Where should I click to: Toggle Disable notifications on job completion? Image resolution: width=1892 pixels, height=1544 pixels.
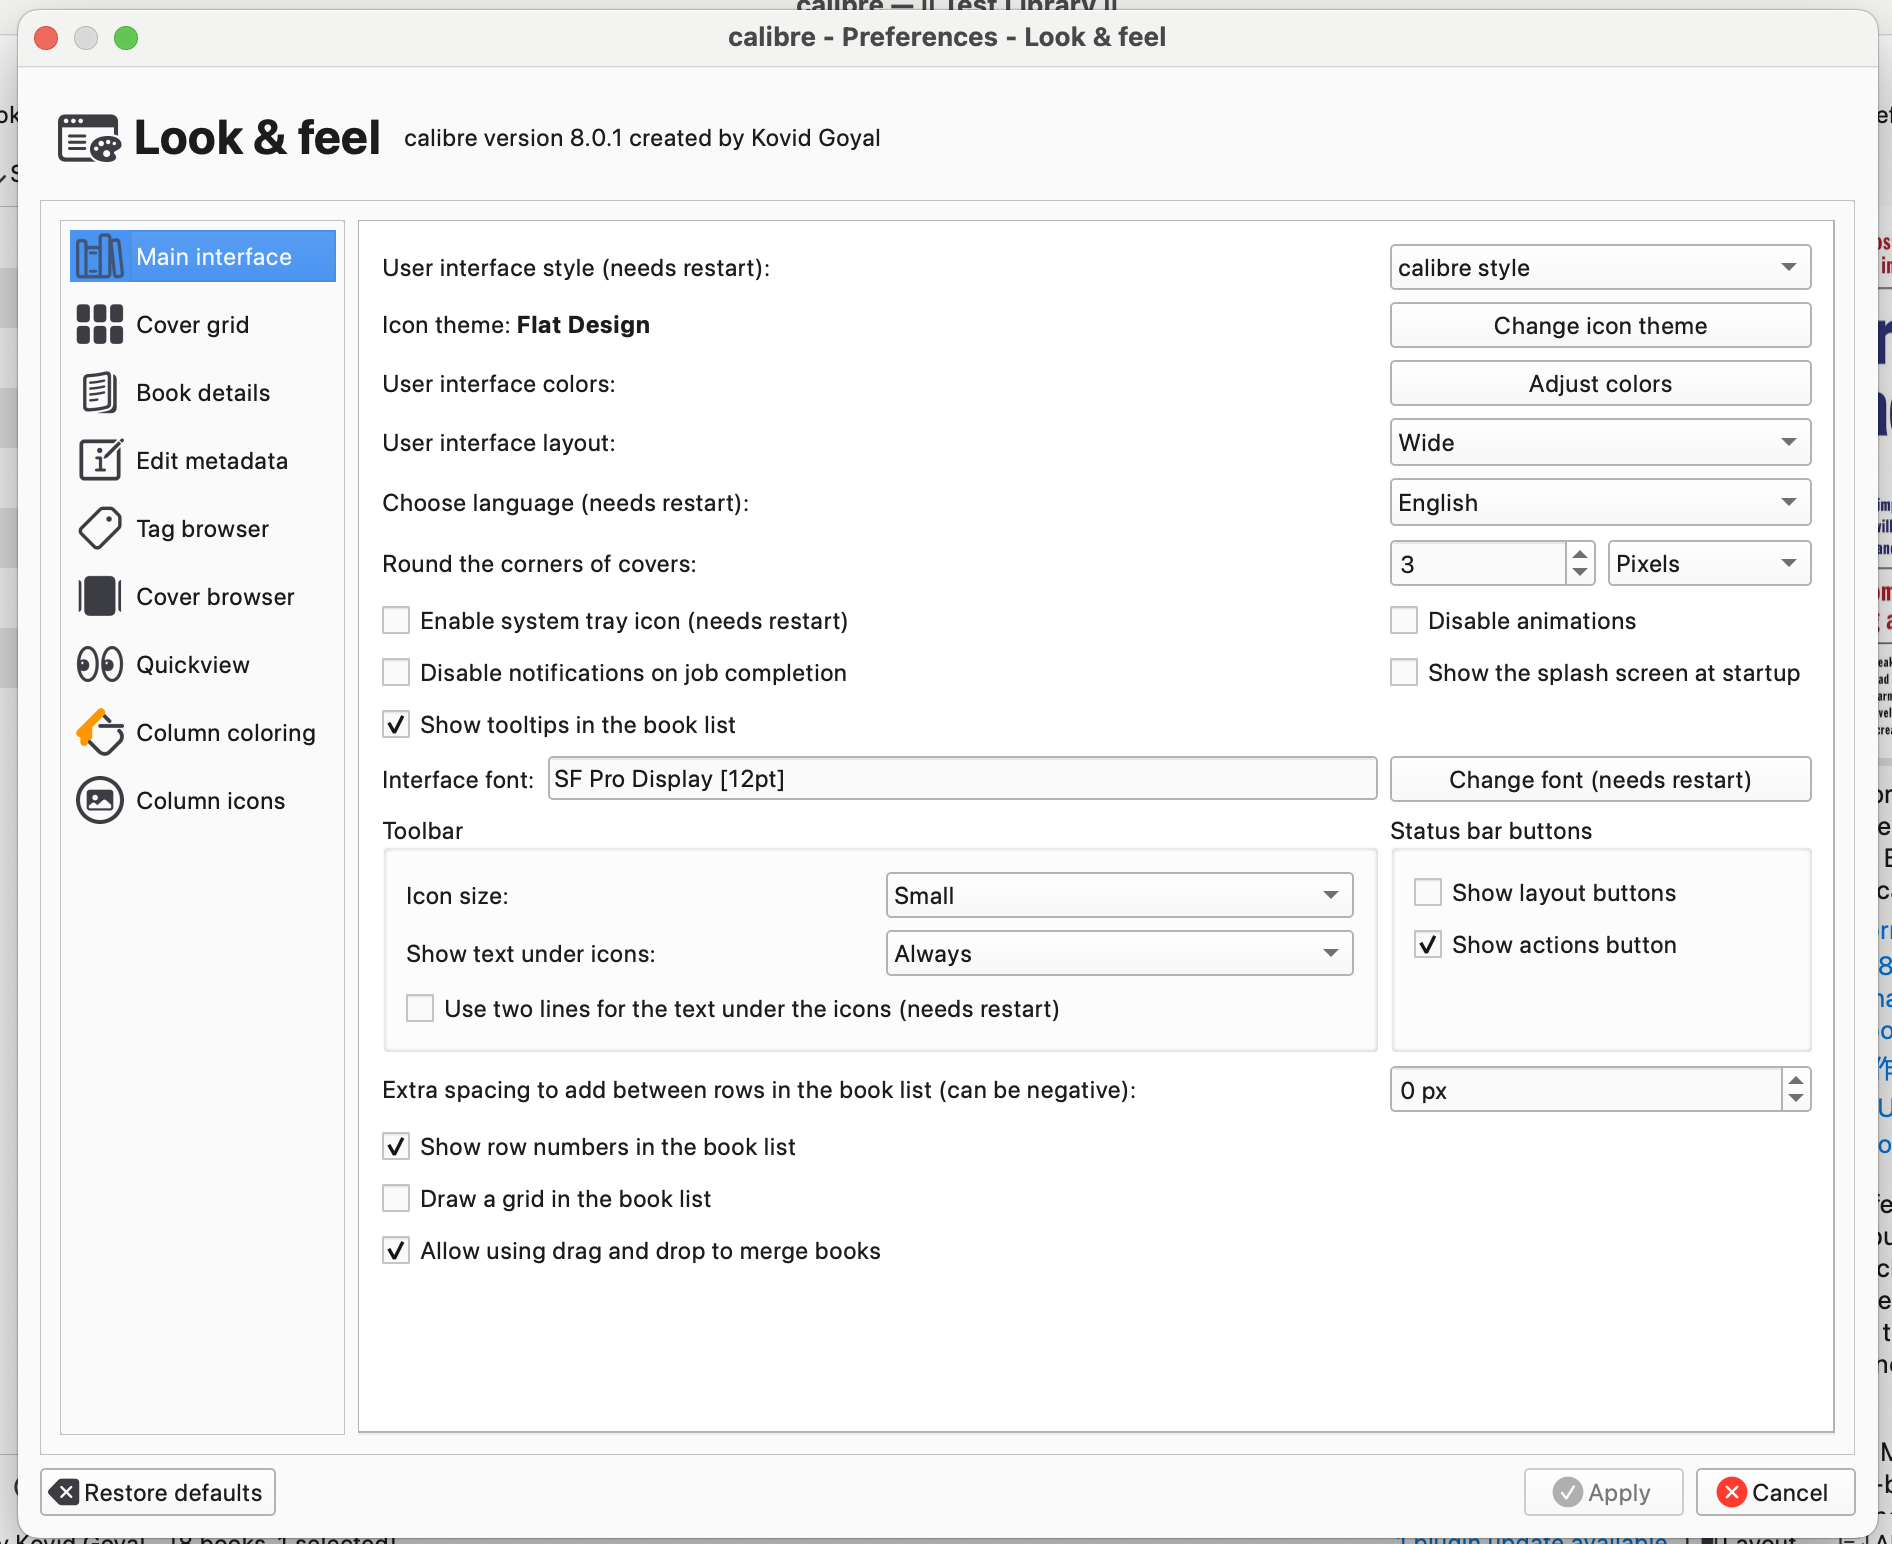[396, 673]
